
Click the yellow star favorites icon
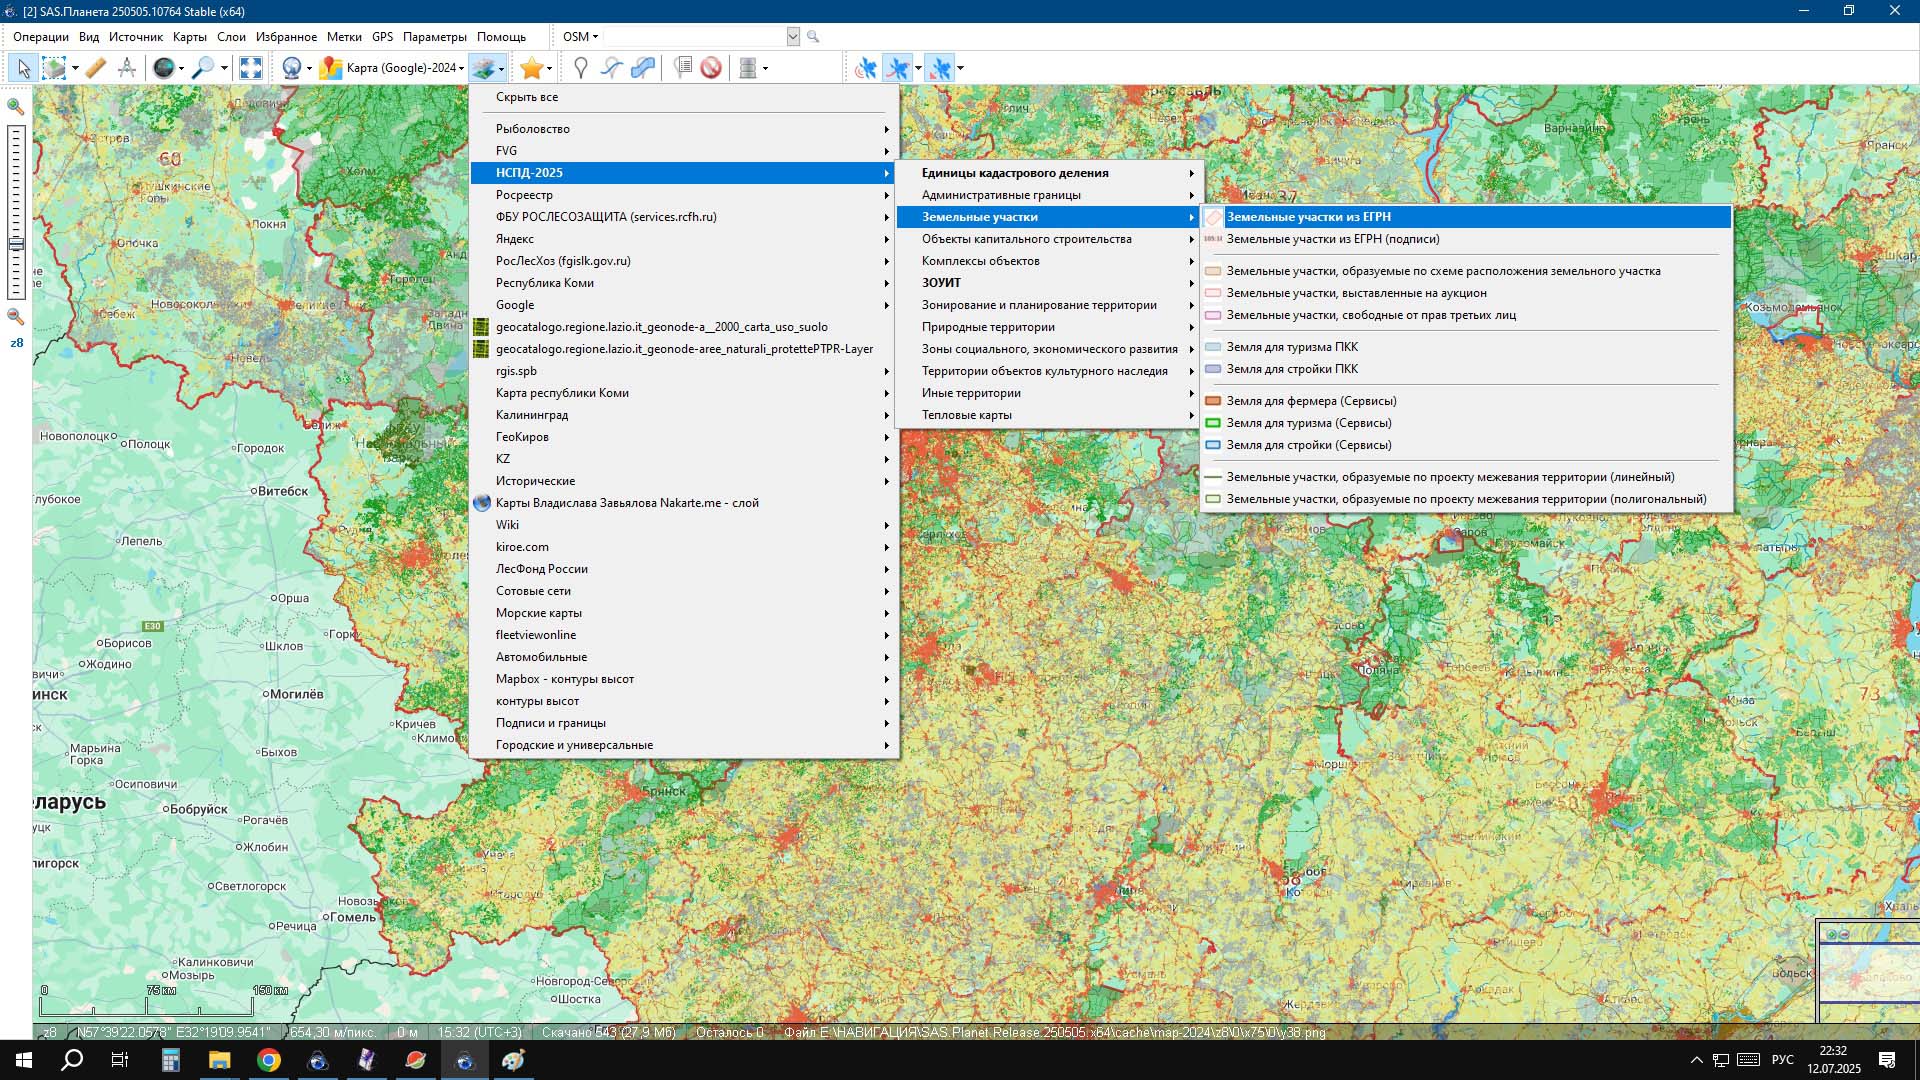[x=531, y=68]
